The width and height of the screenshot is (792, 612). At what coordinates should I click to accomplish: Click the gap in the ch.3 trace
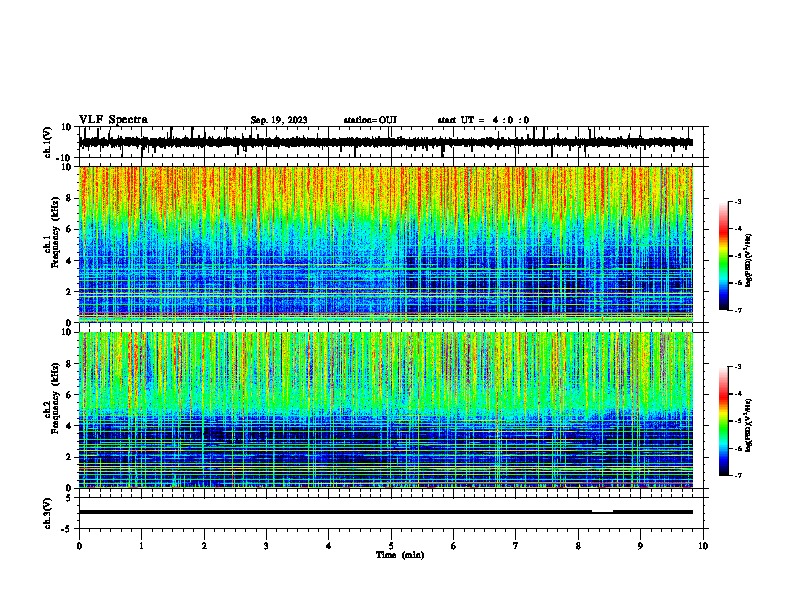(x=602, y=512)
